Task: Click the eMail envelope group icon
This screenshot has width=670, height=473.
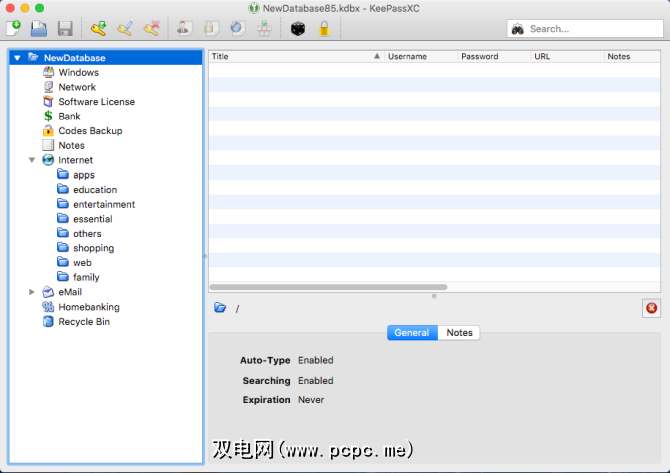Action: [x=48, y=292]
